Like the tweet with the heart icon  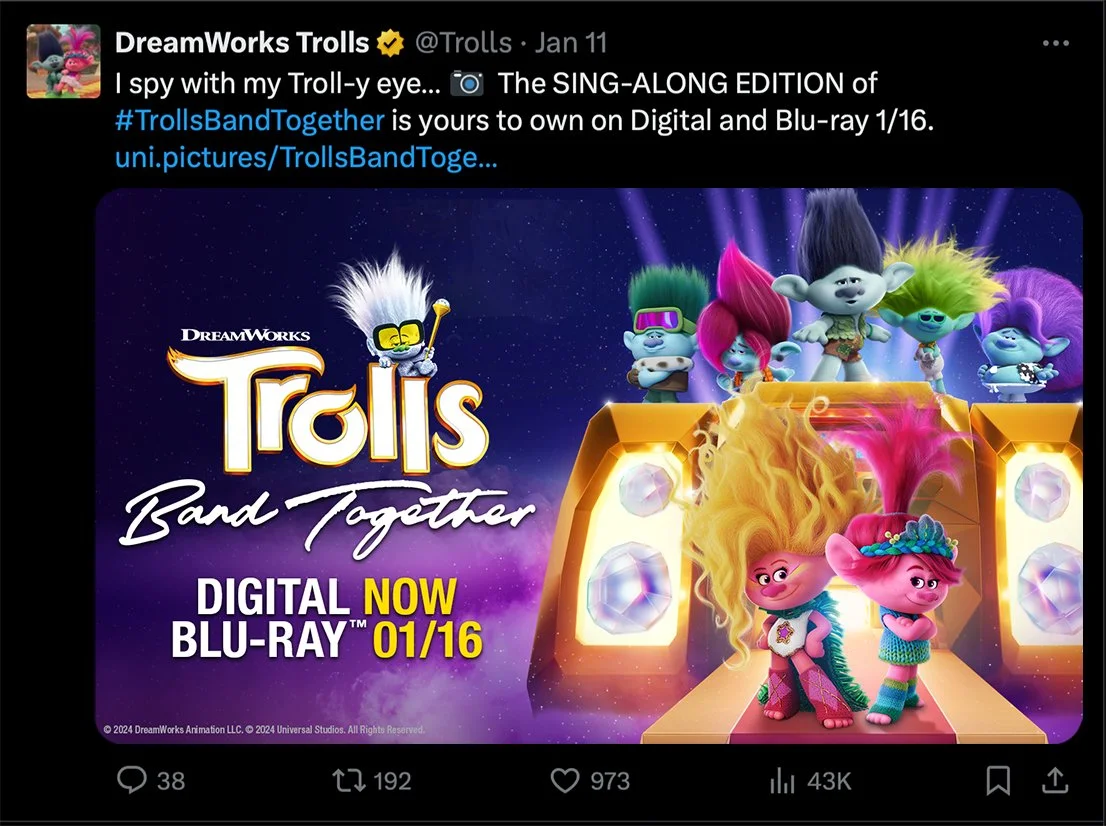(x=565, y=781)
